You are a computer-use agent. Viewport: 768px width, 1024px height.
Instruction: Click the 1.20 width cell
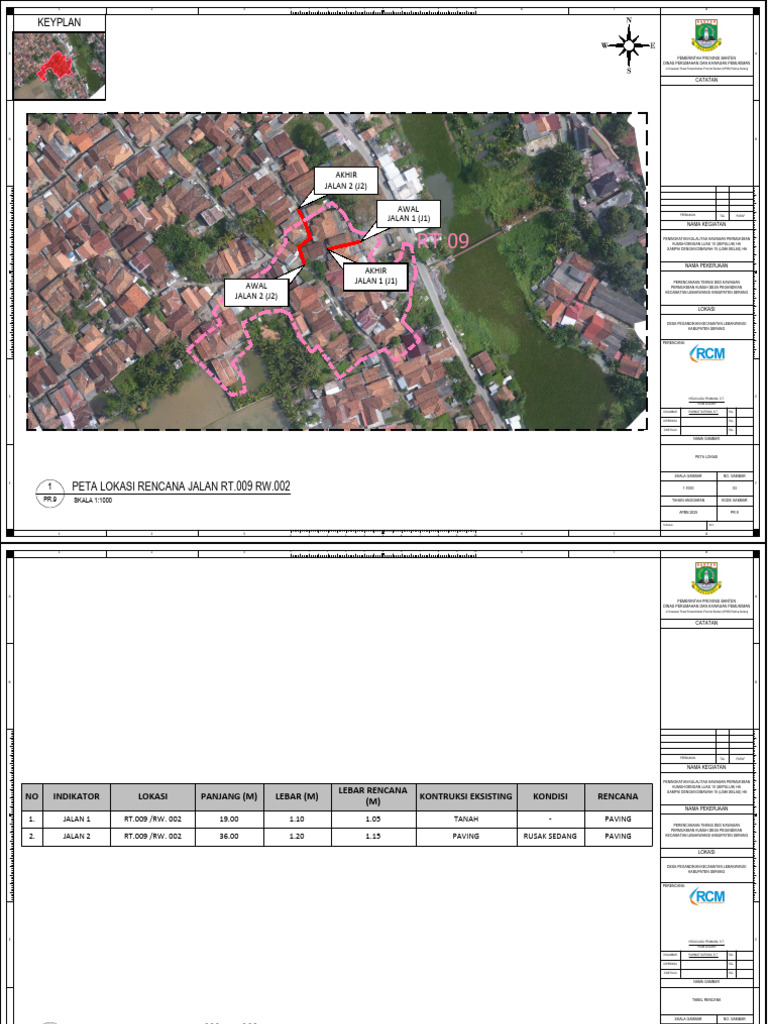(x=297, y=837)
